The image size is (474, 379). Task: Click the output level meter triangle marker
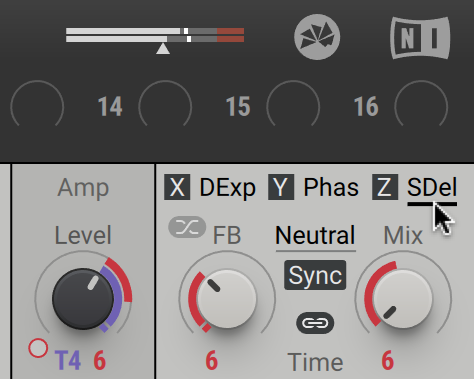[x=163, y=49]
